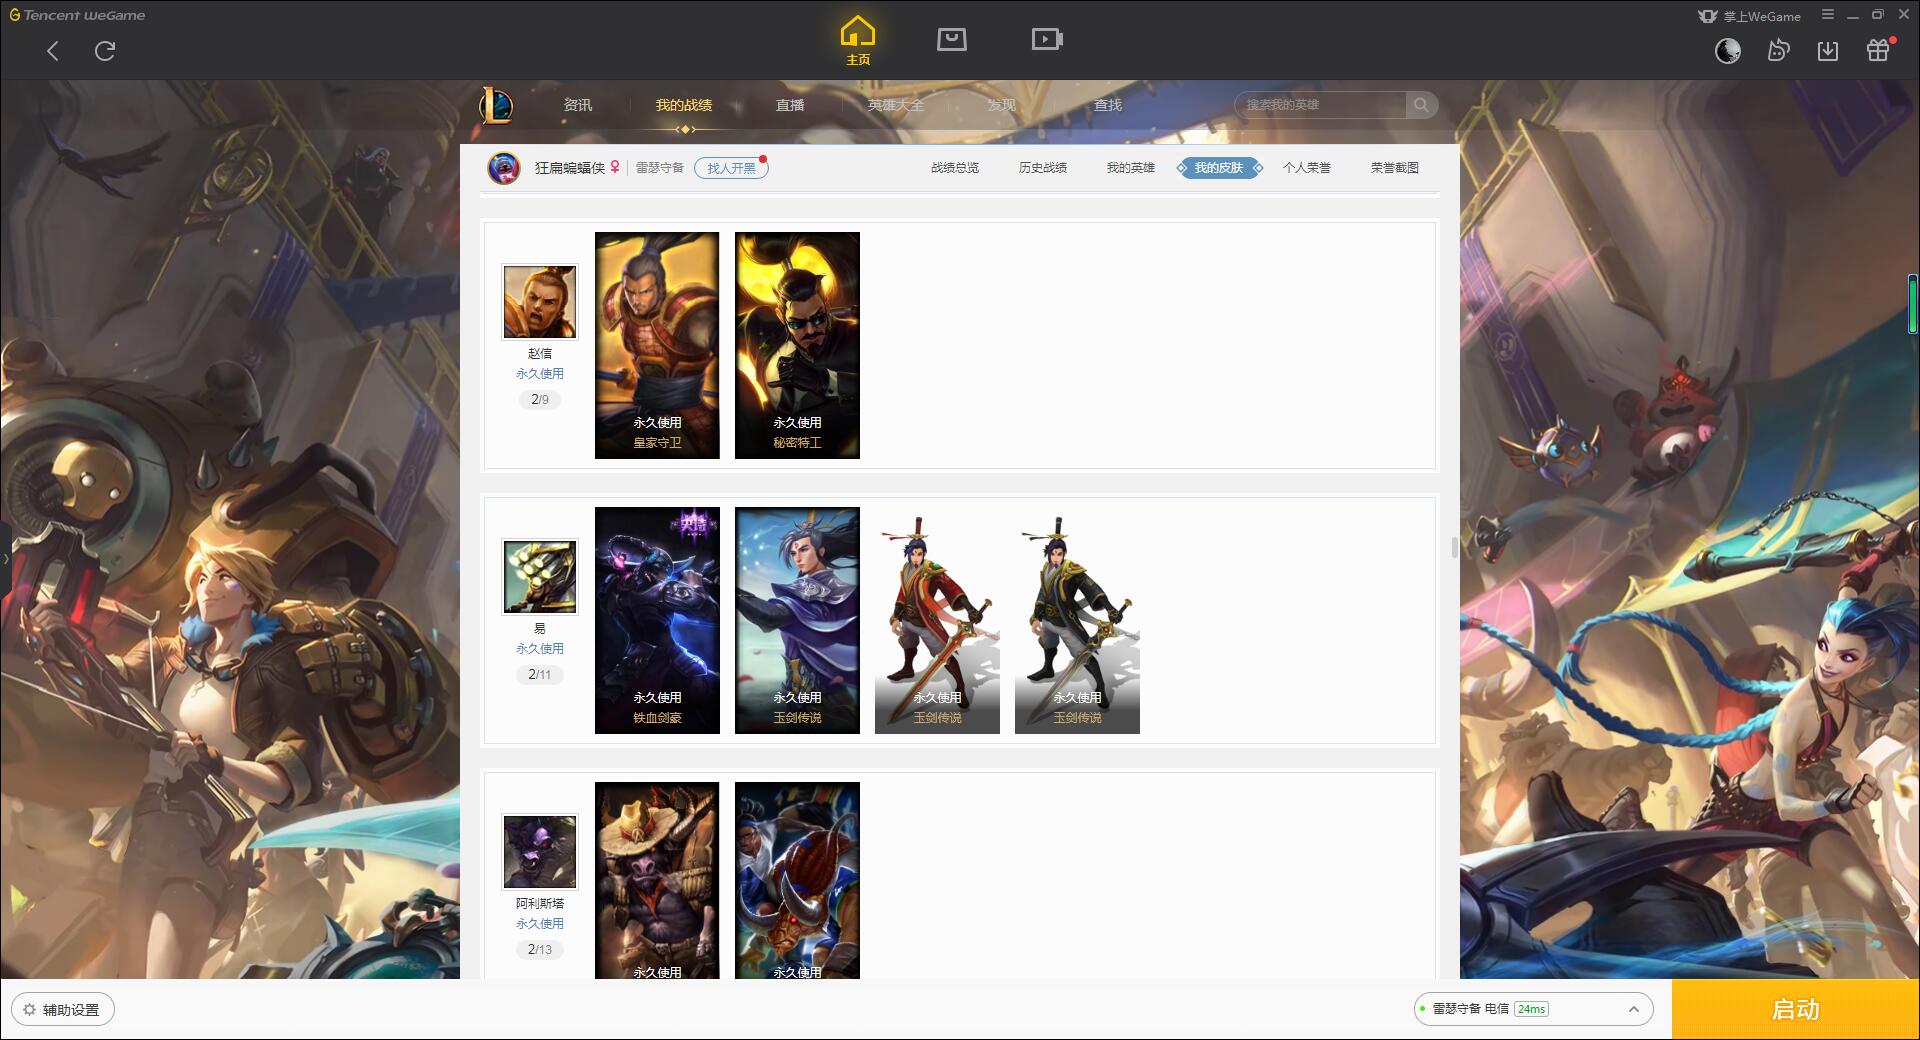Switch to 战绩总览 sub-tab
Image resolution: width=1920 pixels, height=1040 pixels.
click(x=955, y=168)
